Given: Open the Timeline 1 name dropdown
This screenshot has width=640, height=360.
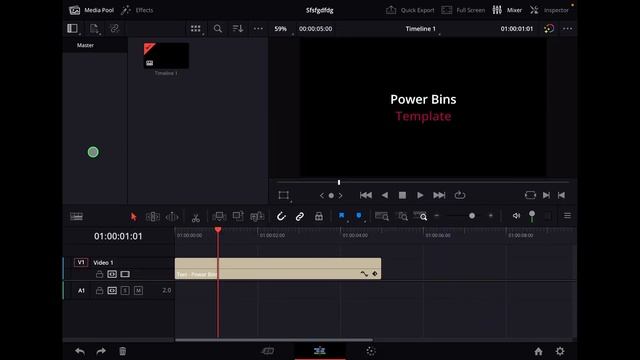Looking at the screenshot, I should (421, 29).
